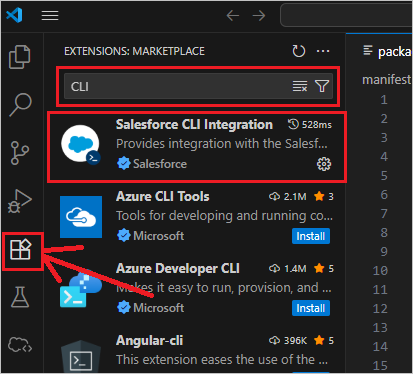Open the Source Control view

pyautogui.click(x=20, y=153)
